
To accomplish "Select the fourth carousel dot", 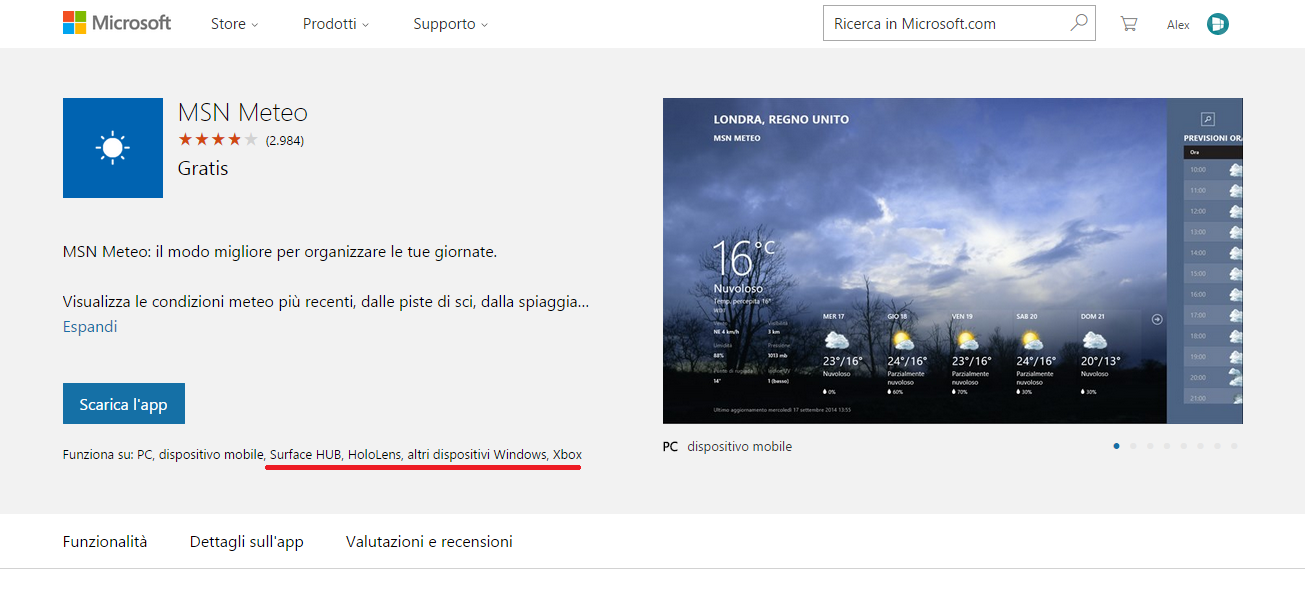I will click(x=1167, y=446).
